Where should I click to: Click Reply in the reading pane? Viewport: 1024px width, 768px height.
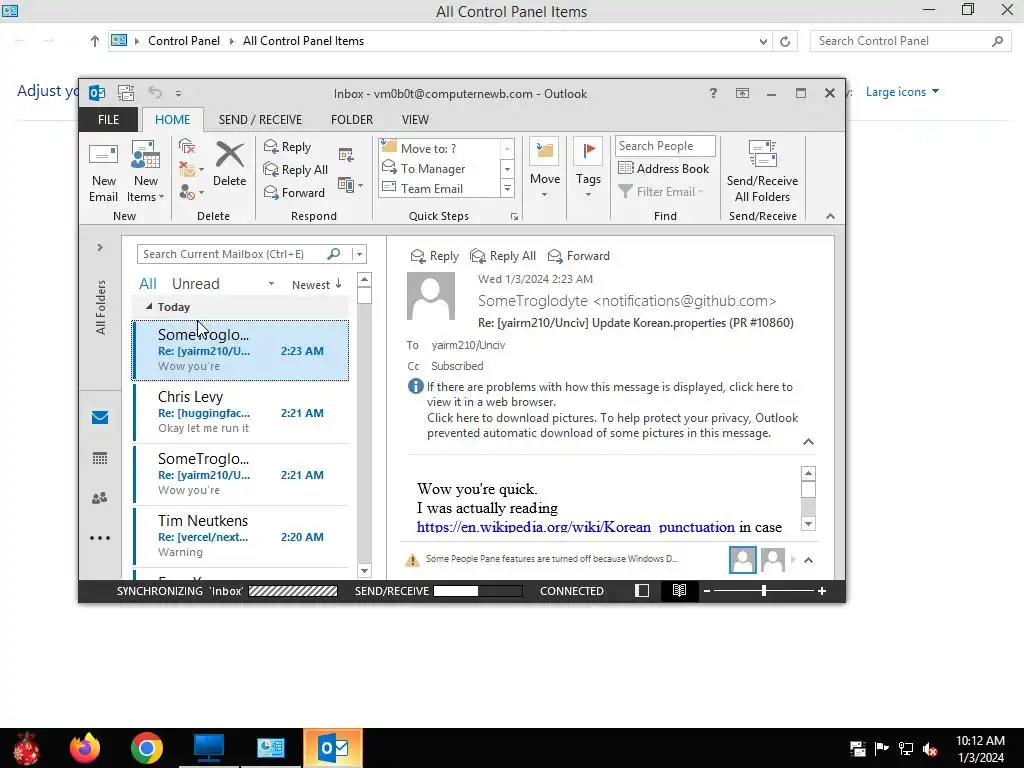(434, 256)
